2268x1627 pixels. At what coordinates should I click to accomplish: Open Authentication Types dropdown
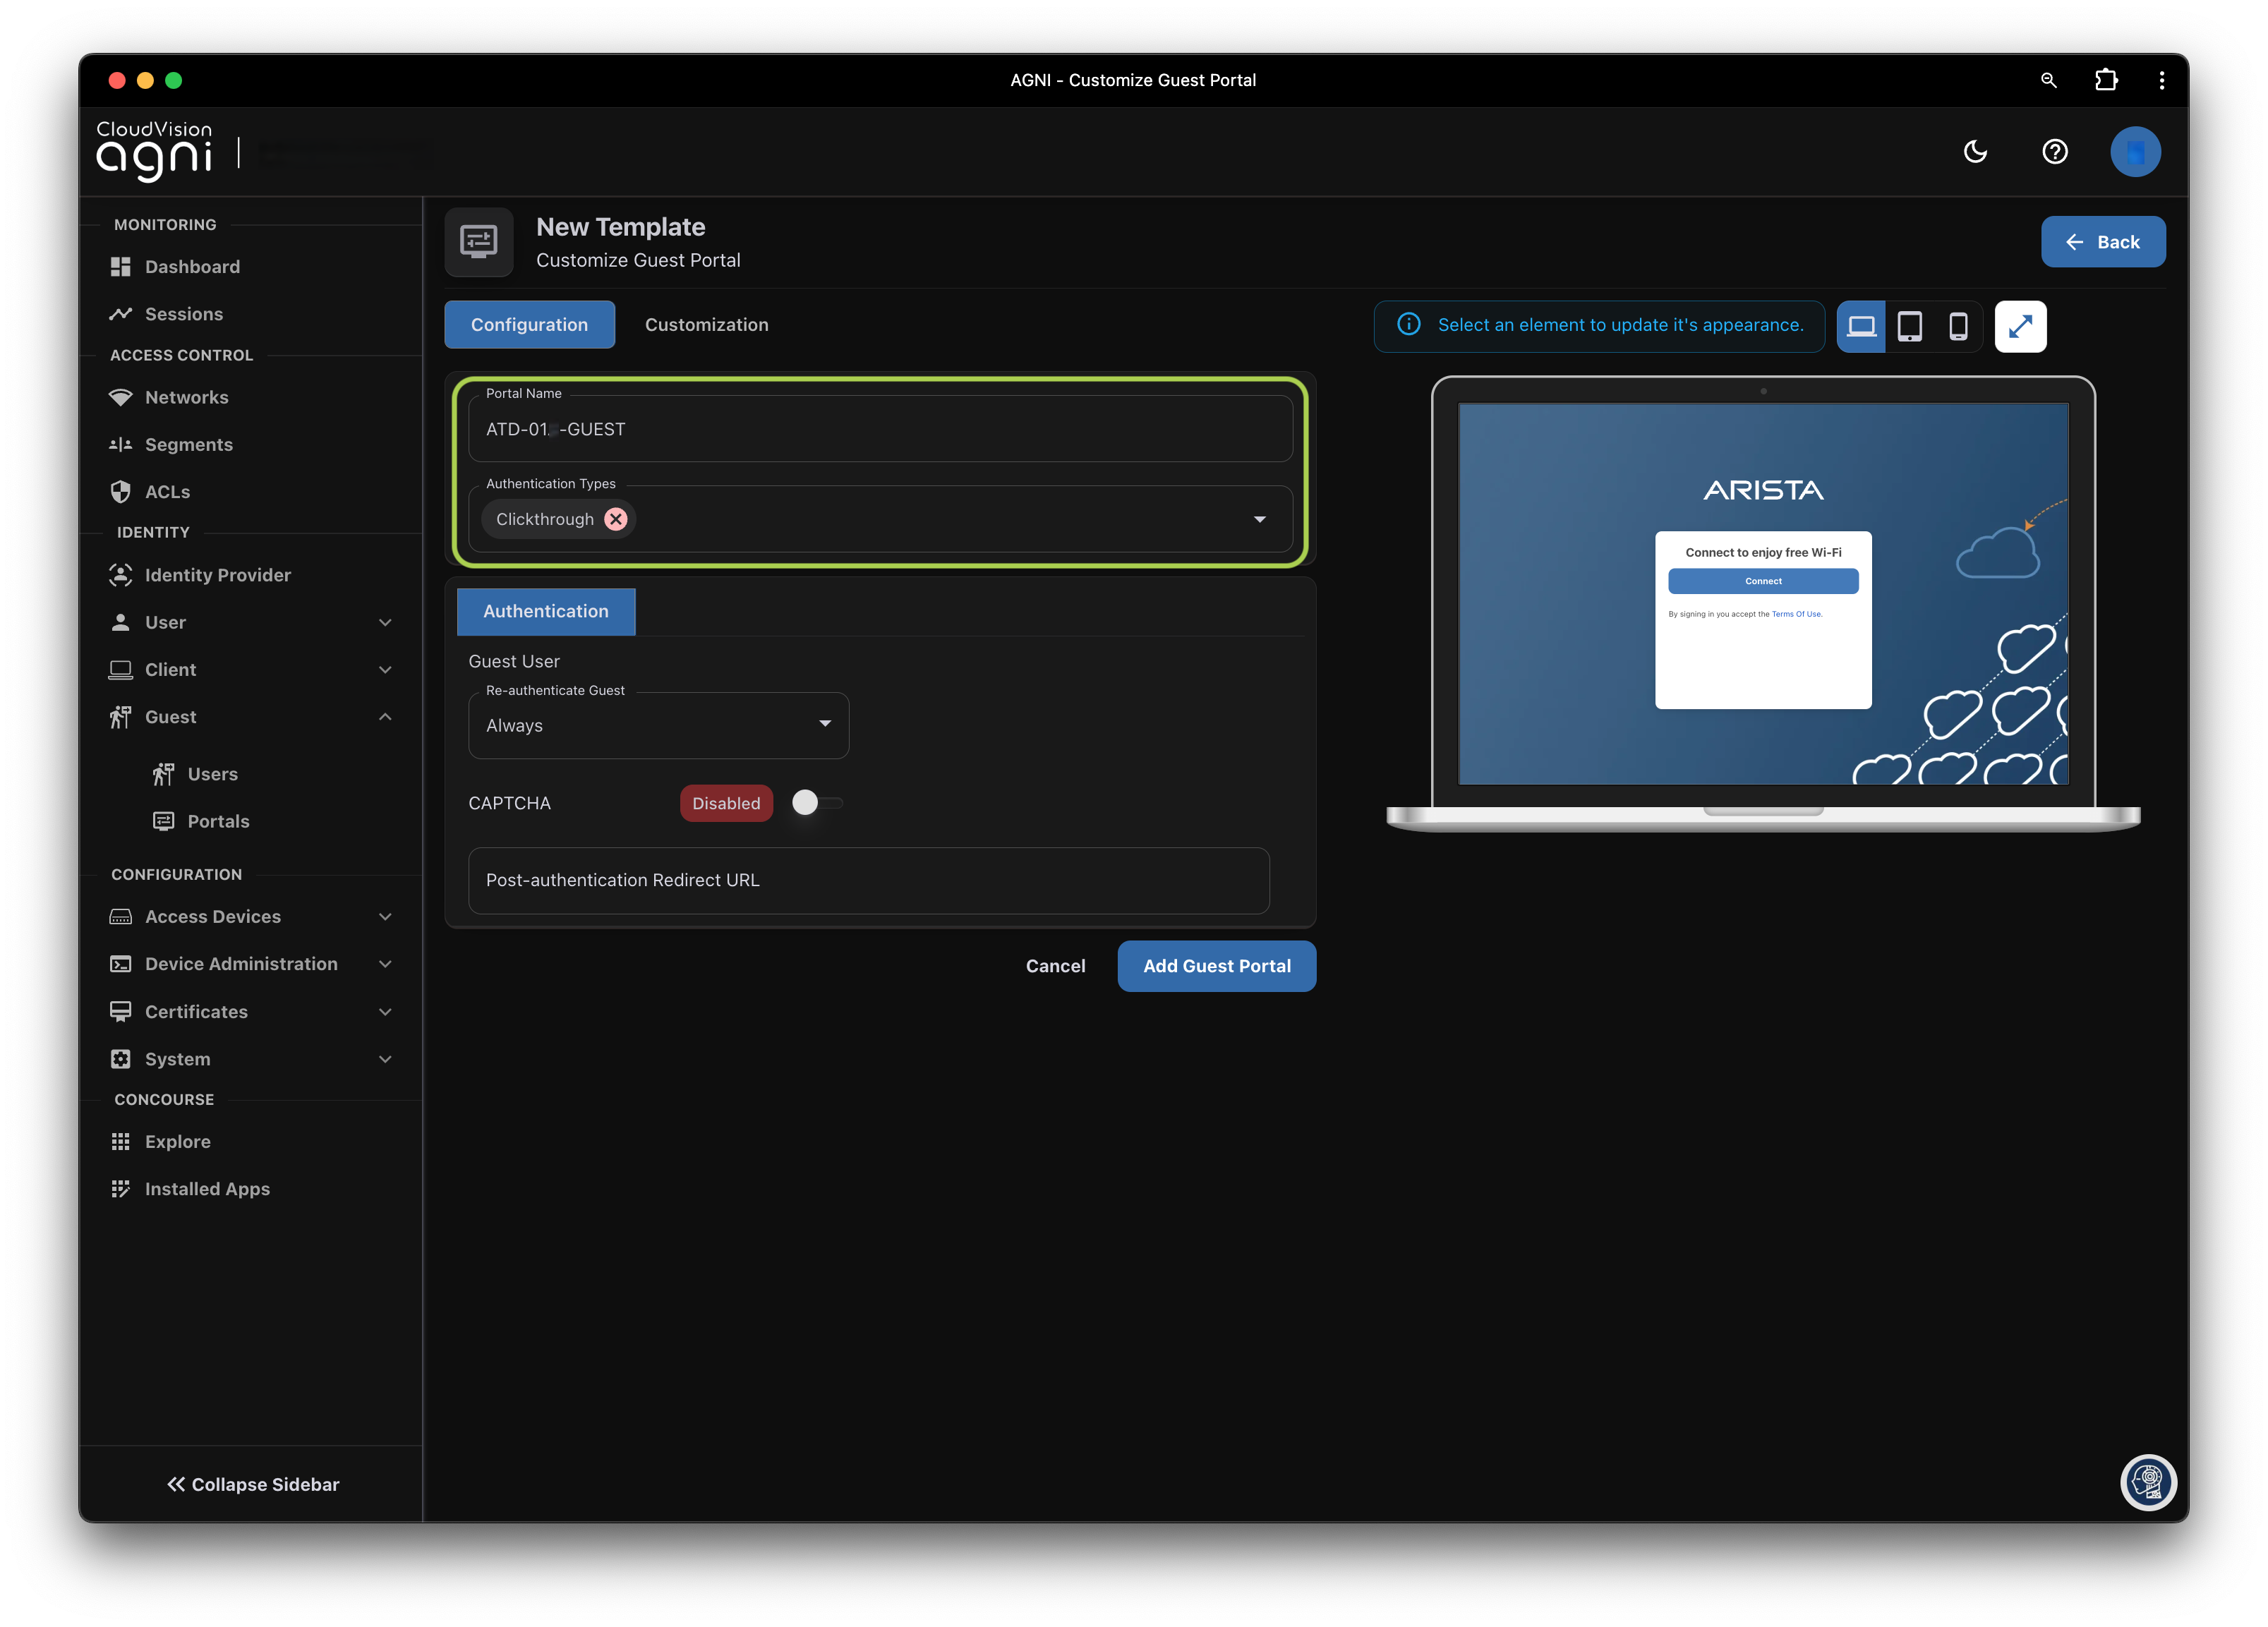click(x=1259, y=519)
